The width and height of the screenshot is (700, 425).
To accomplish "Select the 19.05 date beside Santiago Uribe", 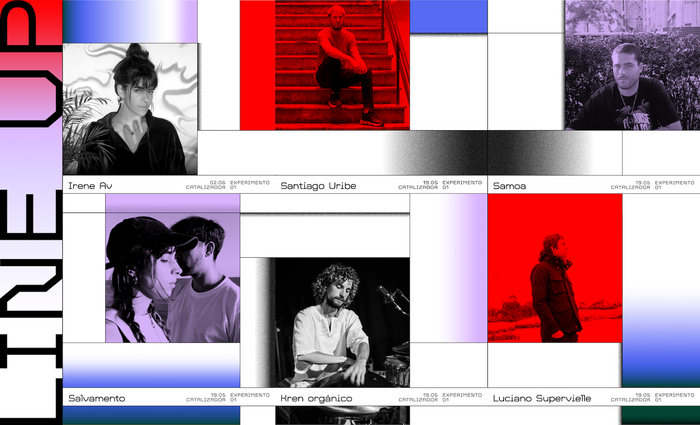I will point(430,183).
